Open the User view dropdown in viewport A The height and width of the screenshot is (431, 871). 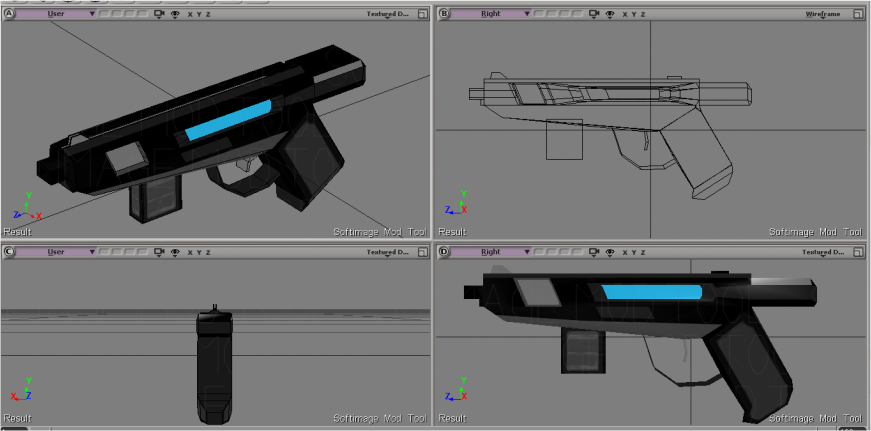[x=56, y=13]
